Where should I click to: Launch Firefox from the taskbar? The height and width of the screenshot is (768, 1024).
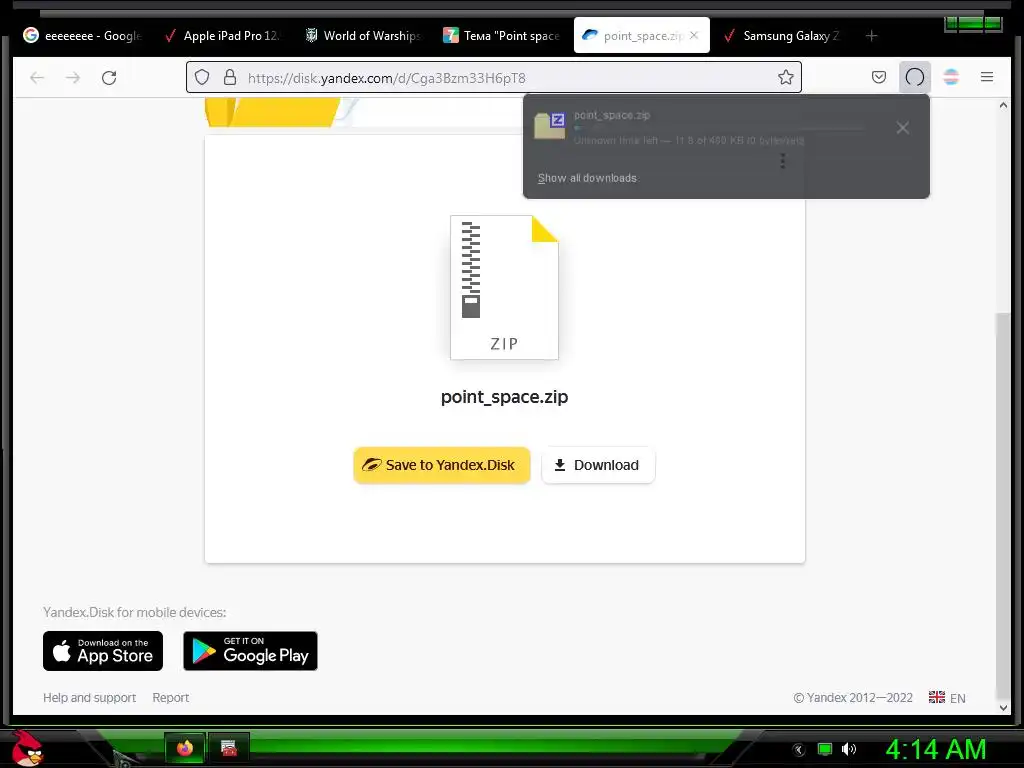click(x=185, y=748)
